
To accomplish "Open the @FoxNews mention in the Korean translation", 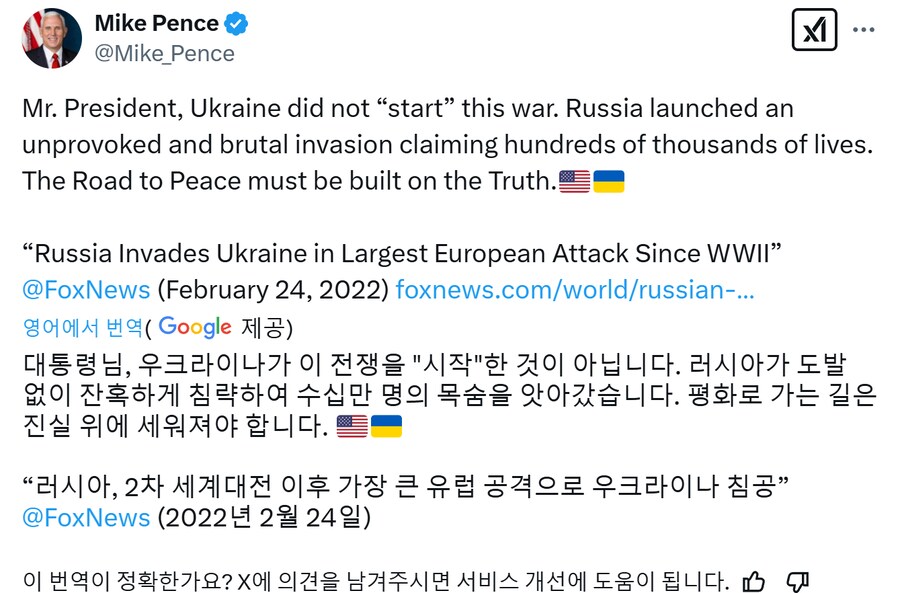I will pos(86,517).
